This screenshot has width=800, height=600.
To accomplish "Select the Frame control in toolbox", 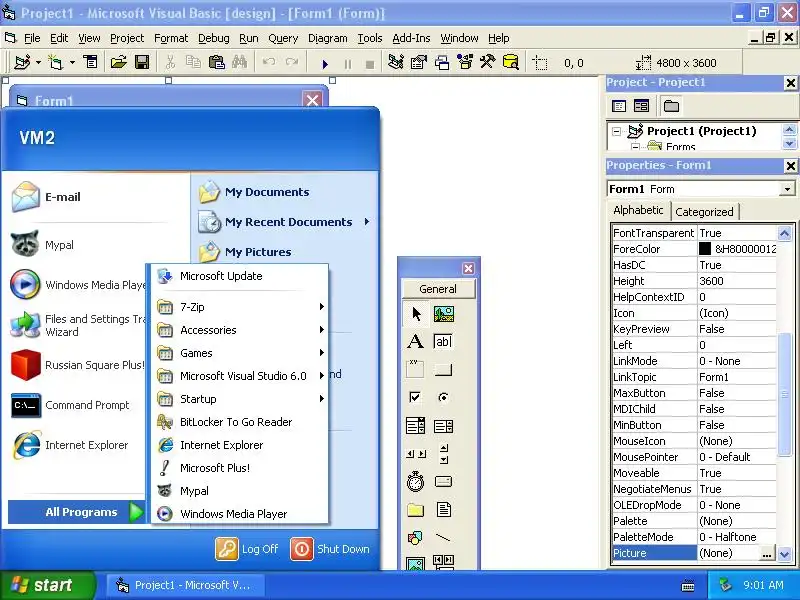I will [x=416, y=369].
